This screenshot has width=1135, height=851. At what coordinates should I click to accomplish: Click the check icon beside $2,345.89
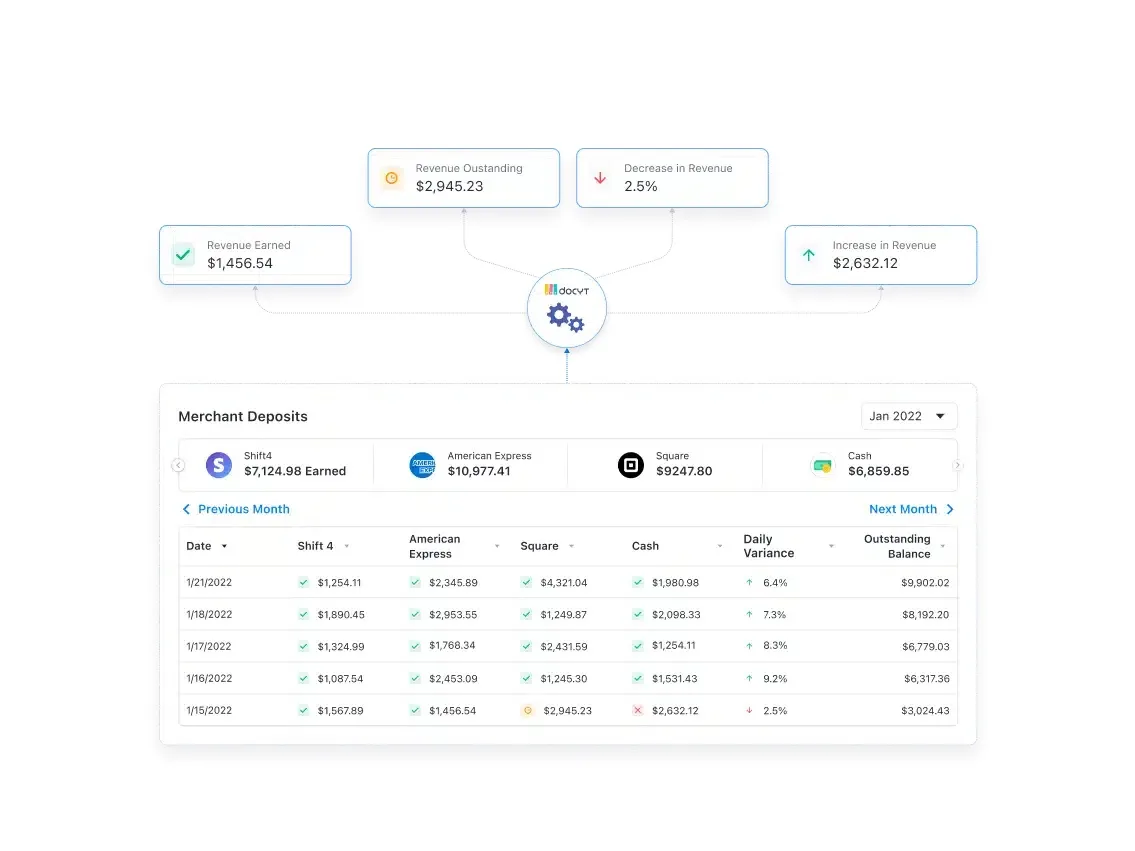coord(415,583)
